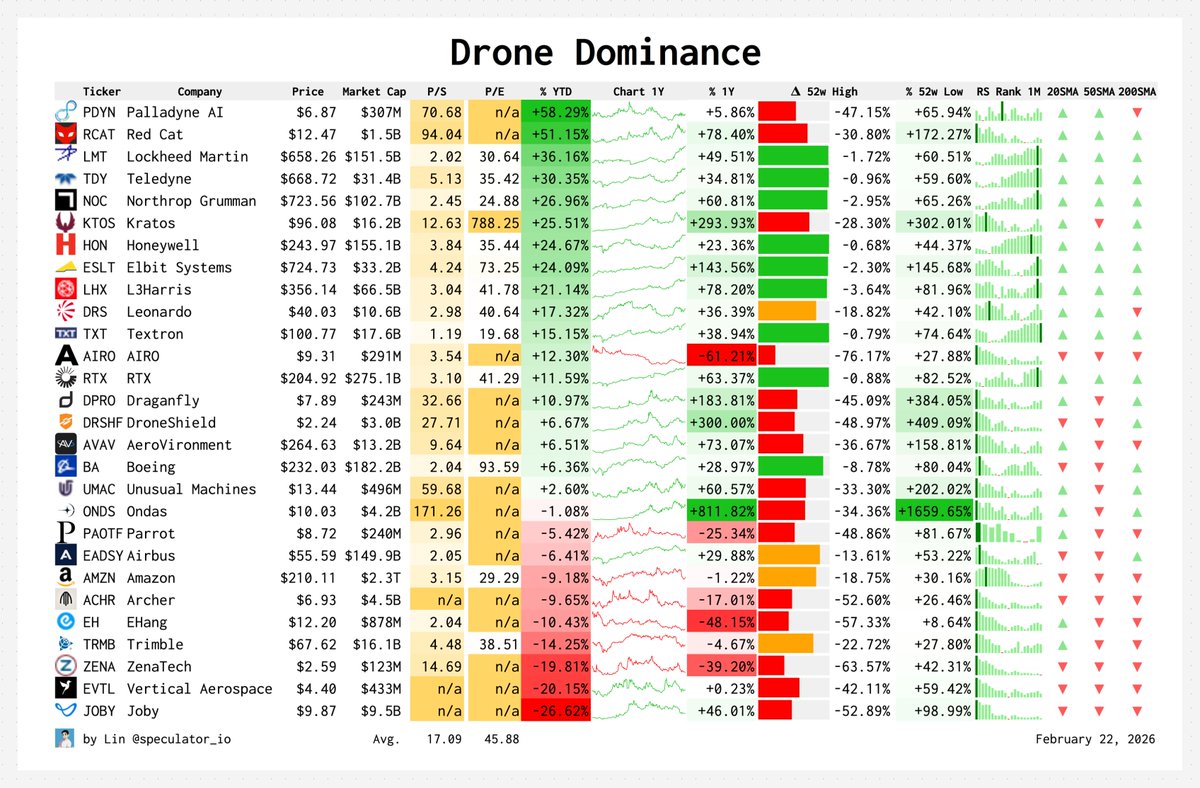This screenshot has width=1200, height=788.
Task: Click the DRS orange 52w high bar
Action: (787, 311)
